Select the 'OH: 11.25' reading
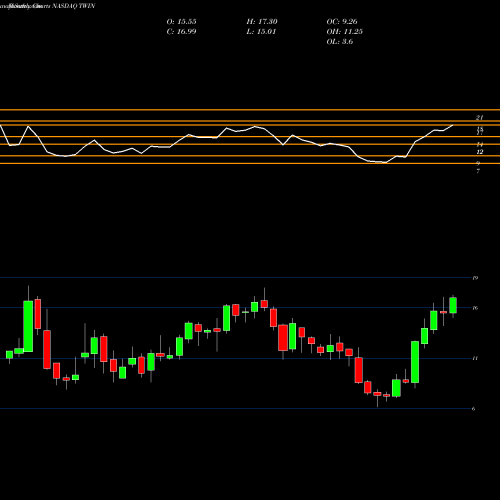 345,32
